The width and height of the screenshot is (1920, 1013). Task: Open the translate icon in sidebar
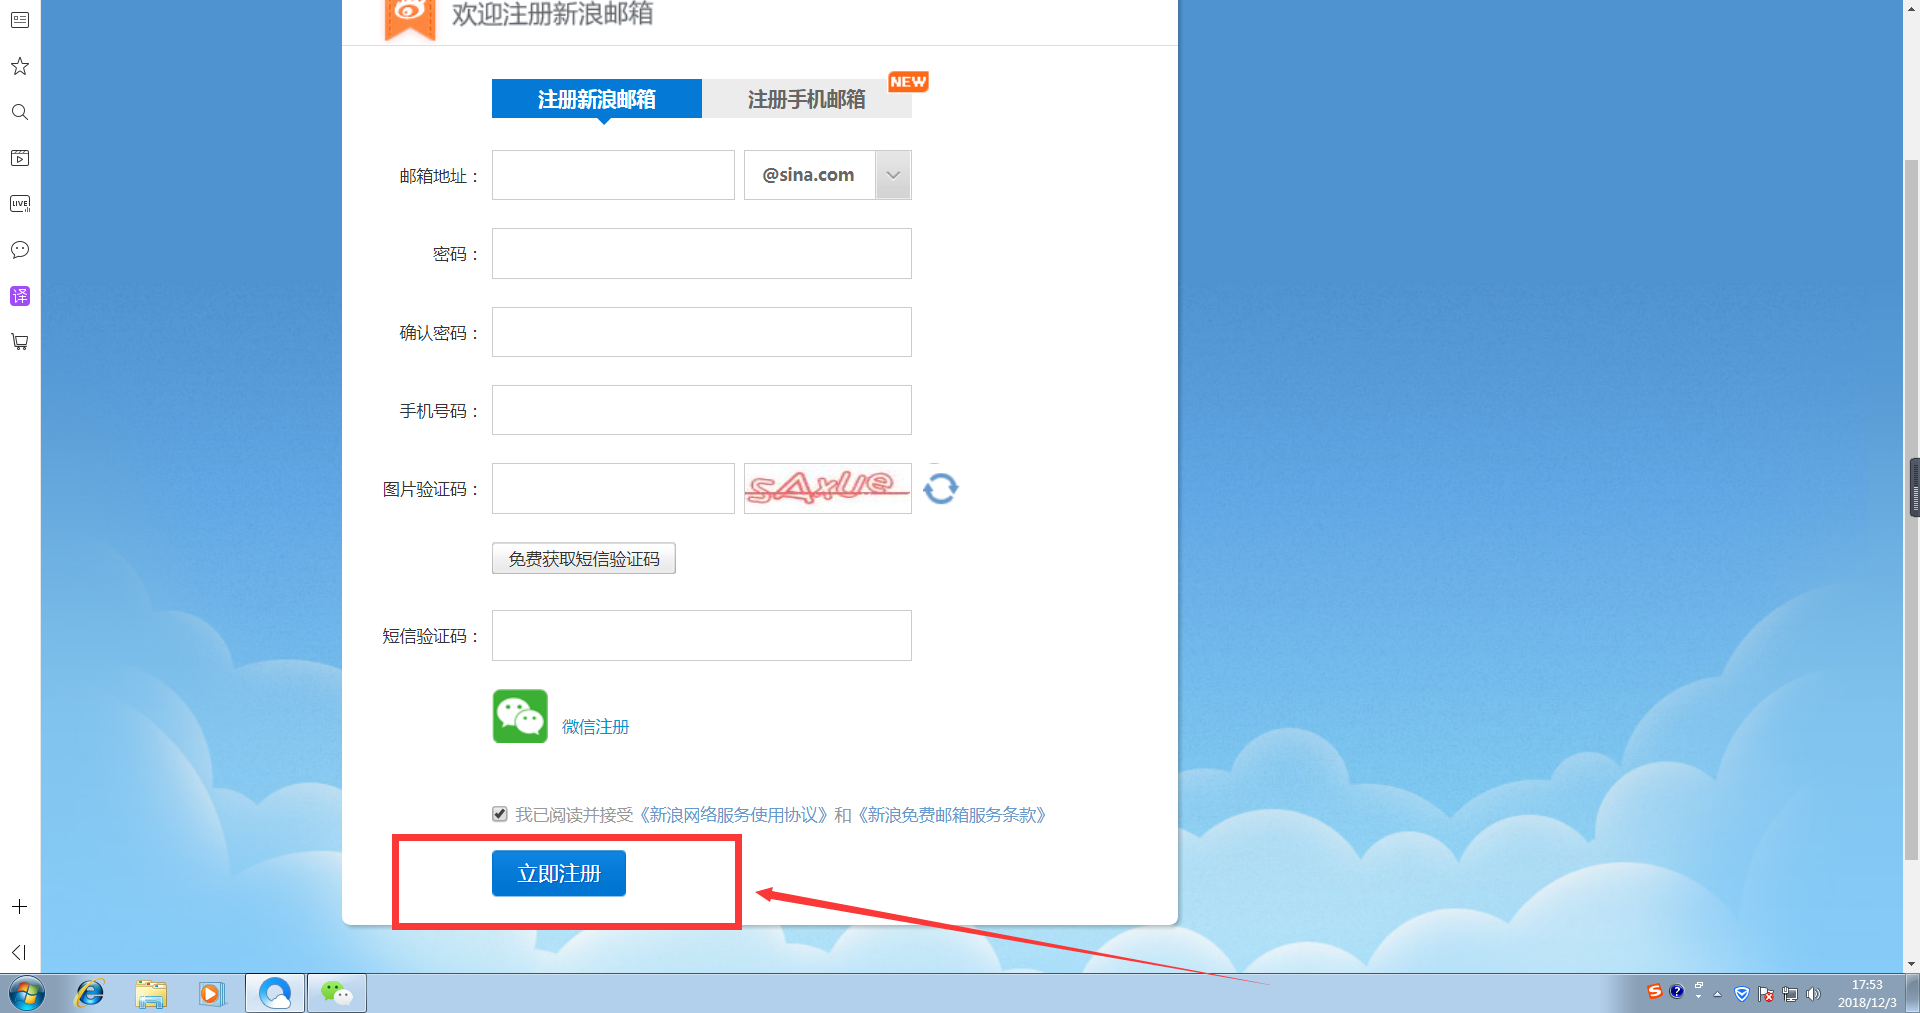click(20, 296)
